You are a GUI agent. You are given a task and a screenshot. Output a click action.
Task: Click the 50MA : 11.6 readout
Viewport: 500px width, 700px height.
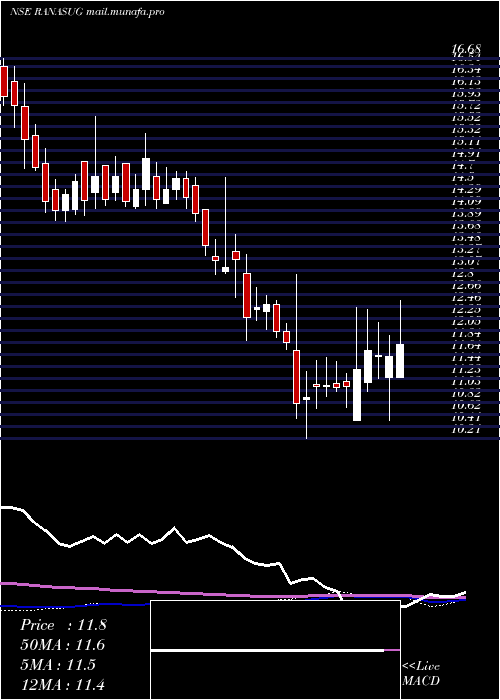pyautogui.click(x=62, y=645)
